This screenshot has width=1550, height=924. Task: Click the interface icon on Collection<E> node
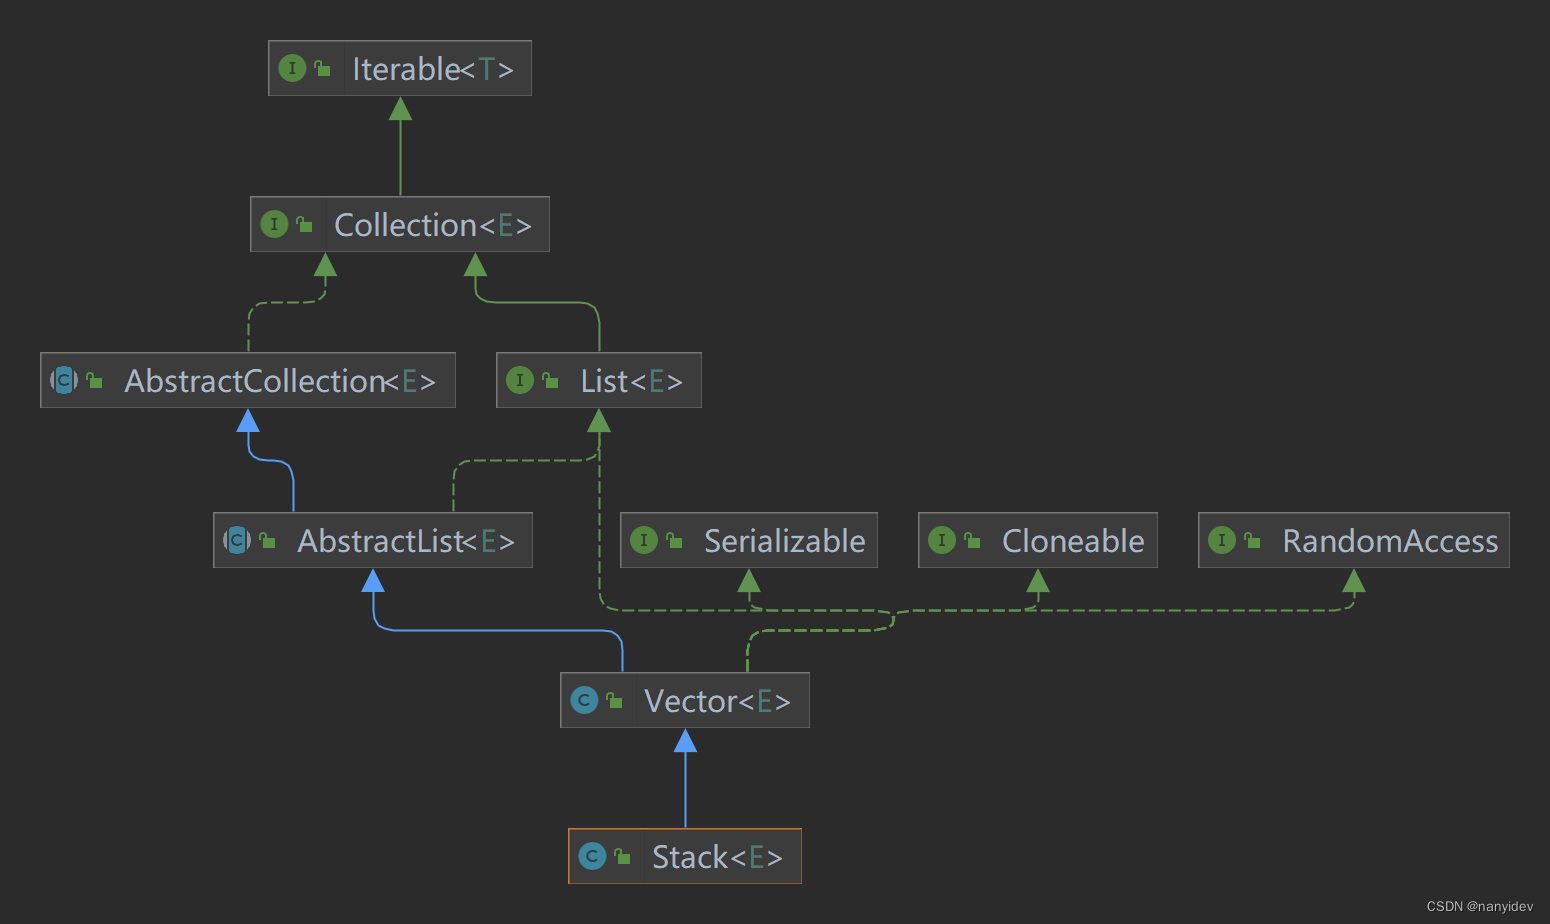tap(274, 224)
